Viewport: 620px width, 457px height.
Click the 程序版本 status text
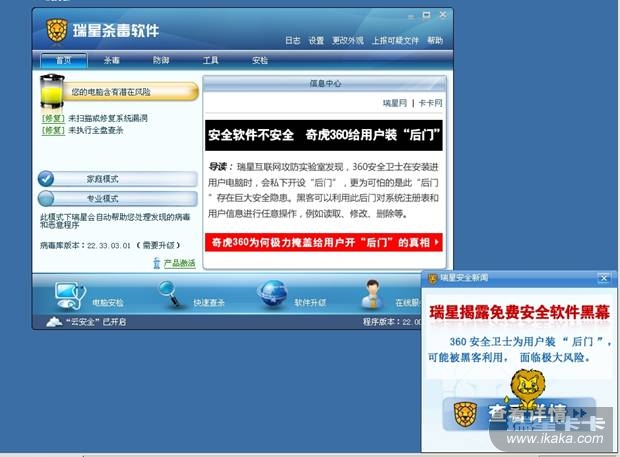pyautogui.click(x=392, y=322)
